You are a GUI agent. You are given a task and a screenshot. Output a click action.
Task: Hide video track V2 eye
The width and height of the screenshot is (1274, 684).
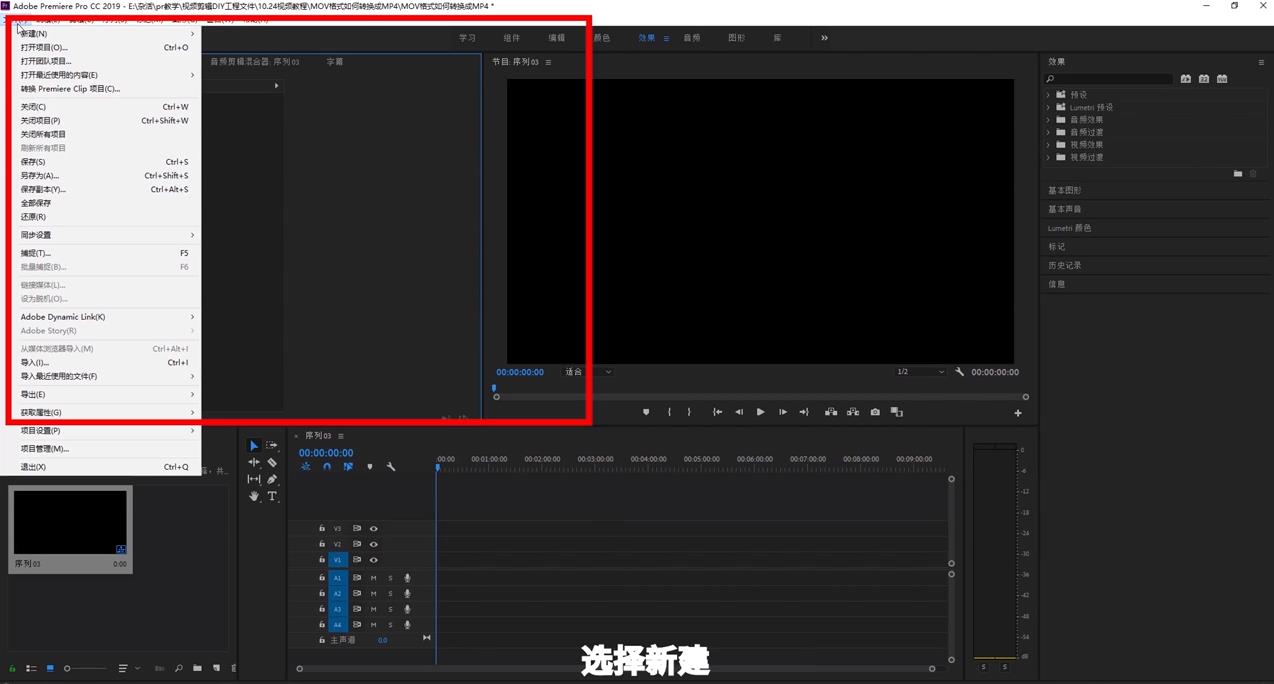click(374, 544)
